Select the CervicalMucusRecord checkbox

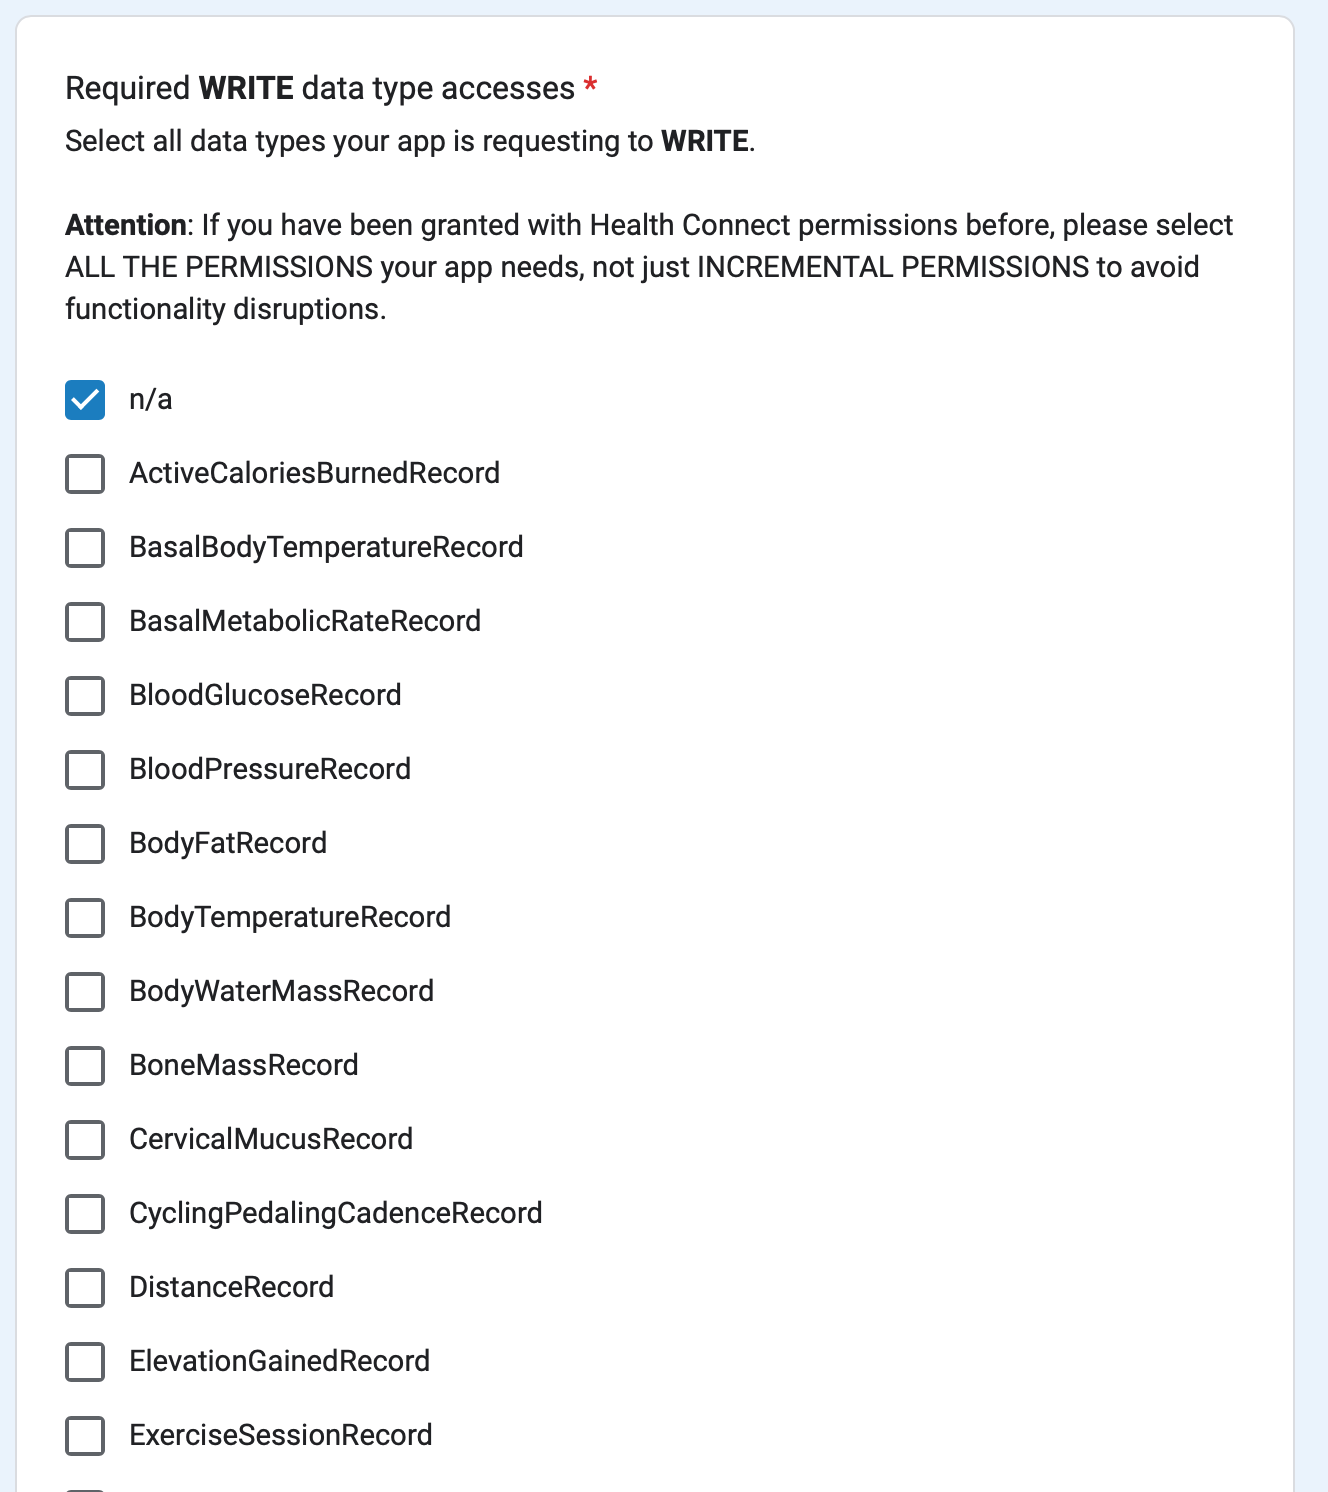85,1140
